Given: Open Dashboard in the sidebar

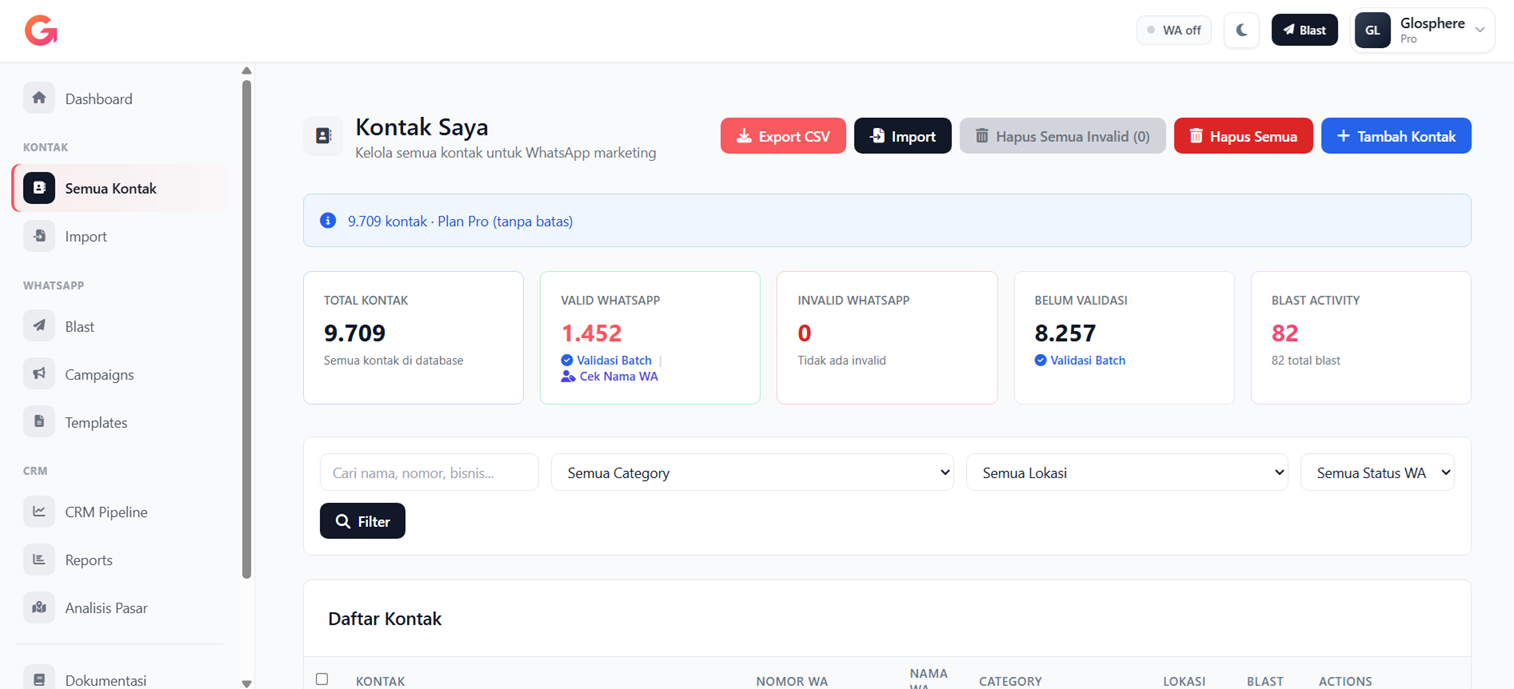Looking at the screenshot, I should click(118, 98).
